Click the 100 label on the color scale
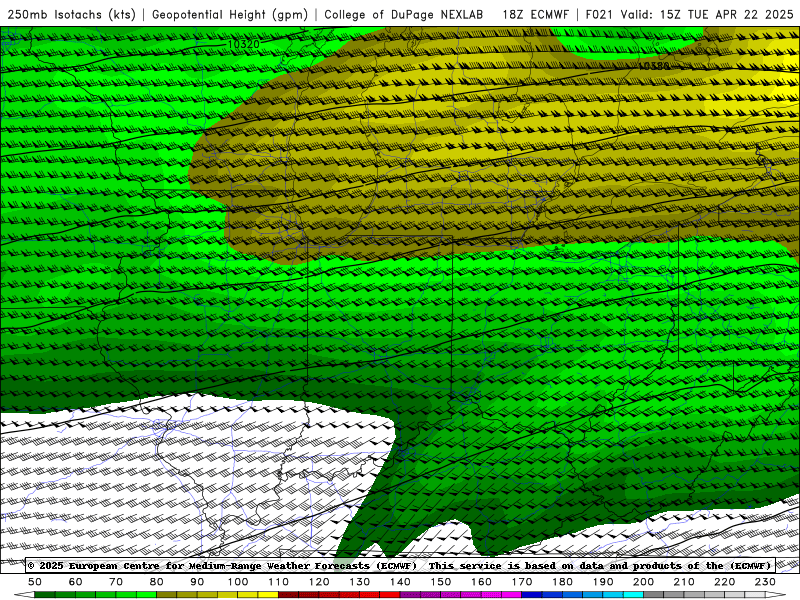 pos(238,582)
